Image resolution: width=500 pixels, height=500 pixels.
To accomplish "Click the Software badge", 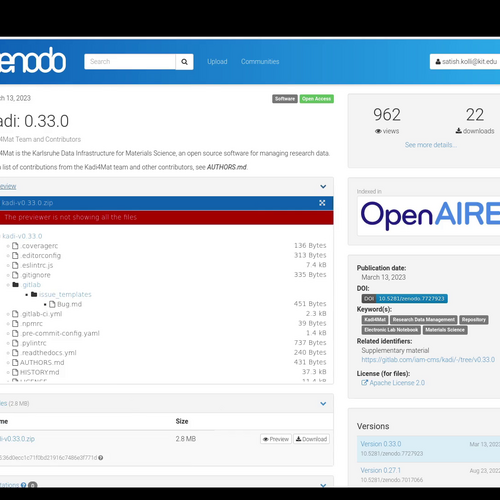I will 285,99.
